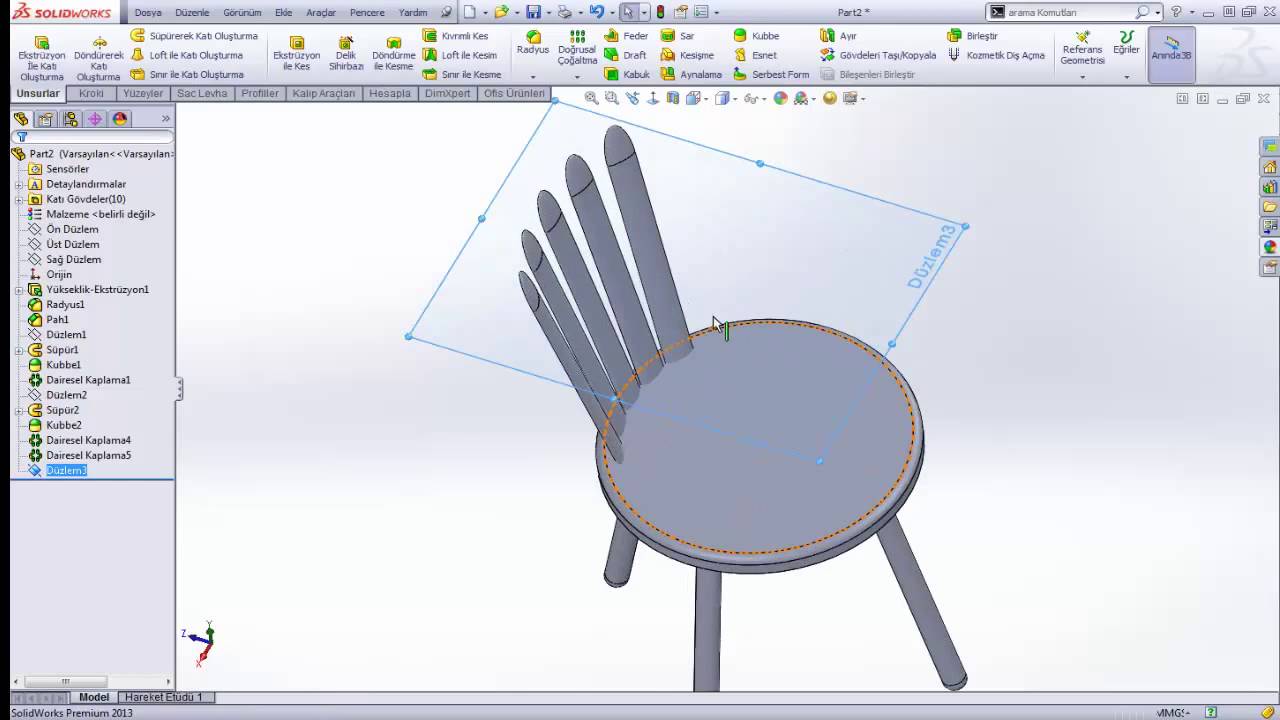The width and height of the screenshot is (1280, 720).
Task: Expand the Süpür2 feature
Action: point(19,410)
